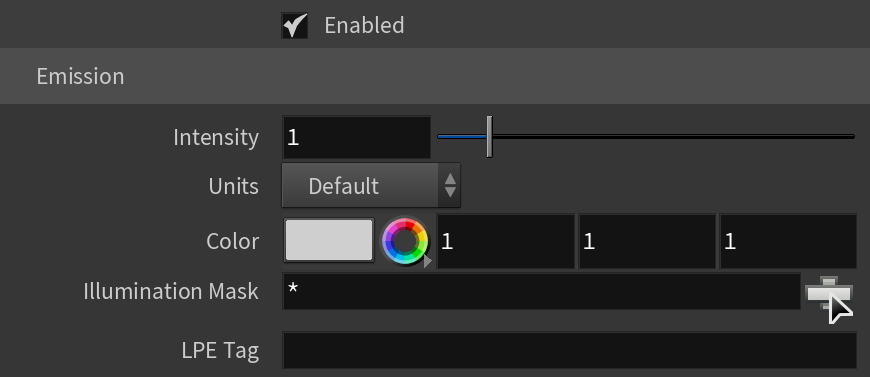Click the Intensity slider handle
Viewport: 870px width, 377px height.
point(489,137)
